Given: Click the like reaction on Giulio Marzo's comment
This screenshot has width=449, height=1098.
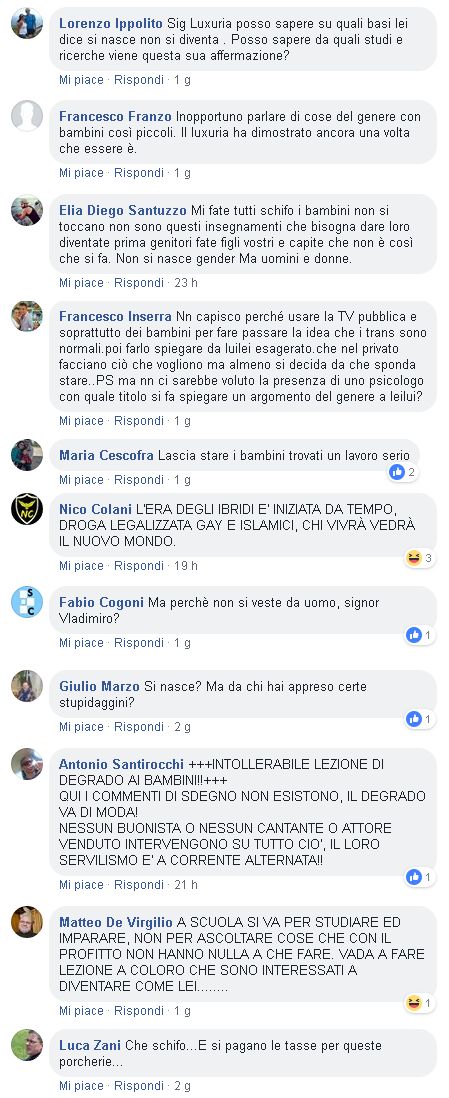Looking at the screenshot, I should click(414, 718).
